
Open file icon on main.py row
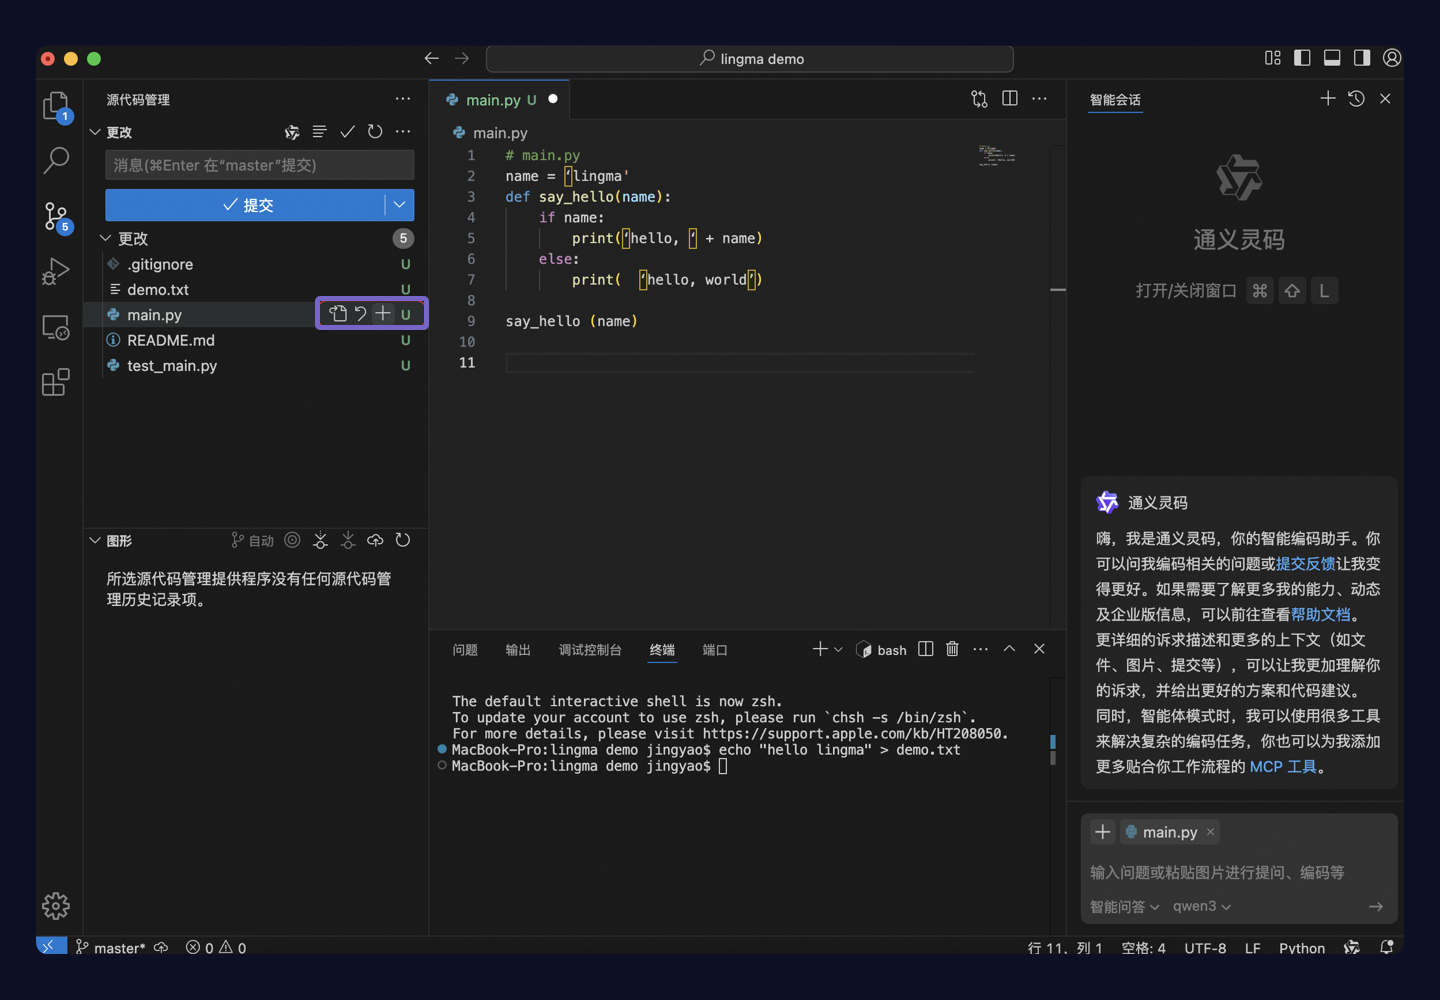(x=338, y=314)
